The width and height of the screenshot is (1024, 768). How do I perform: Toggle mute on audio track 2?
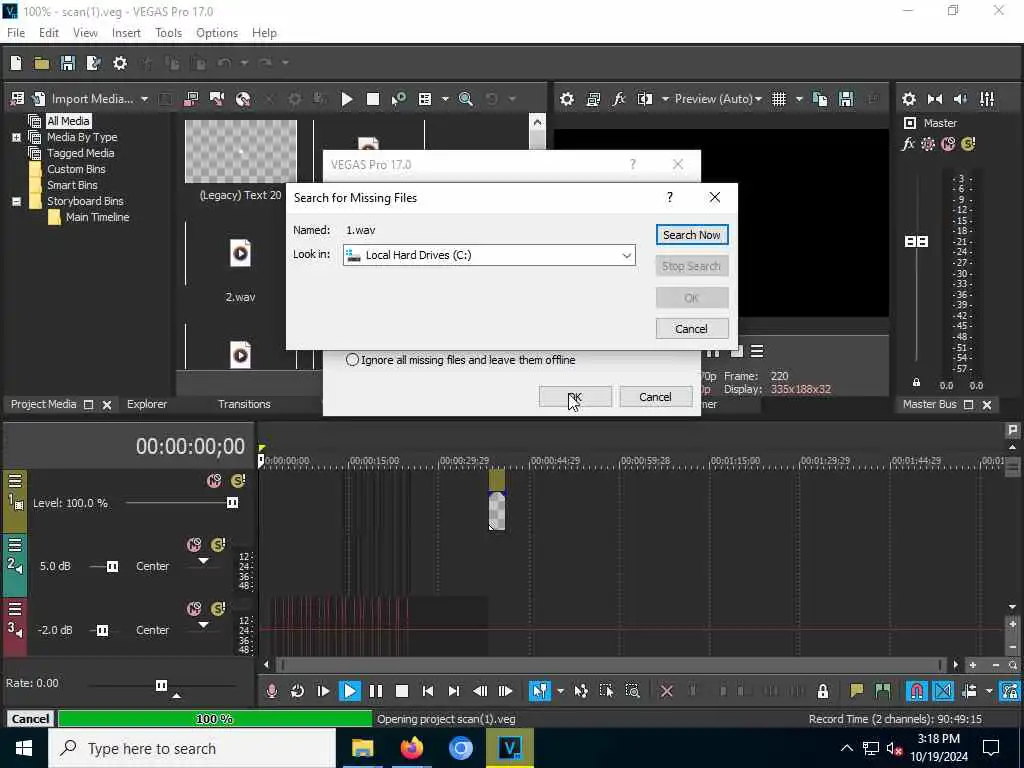coord(194,545)
